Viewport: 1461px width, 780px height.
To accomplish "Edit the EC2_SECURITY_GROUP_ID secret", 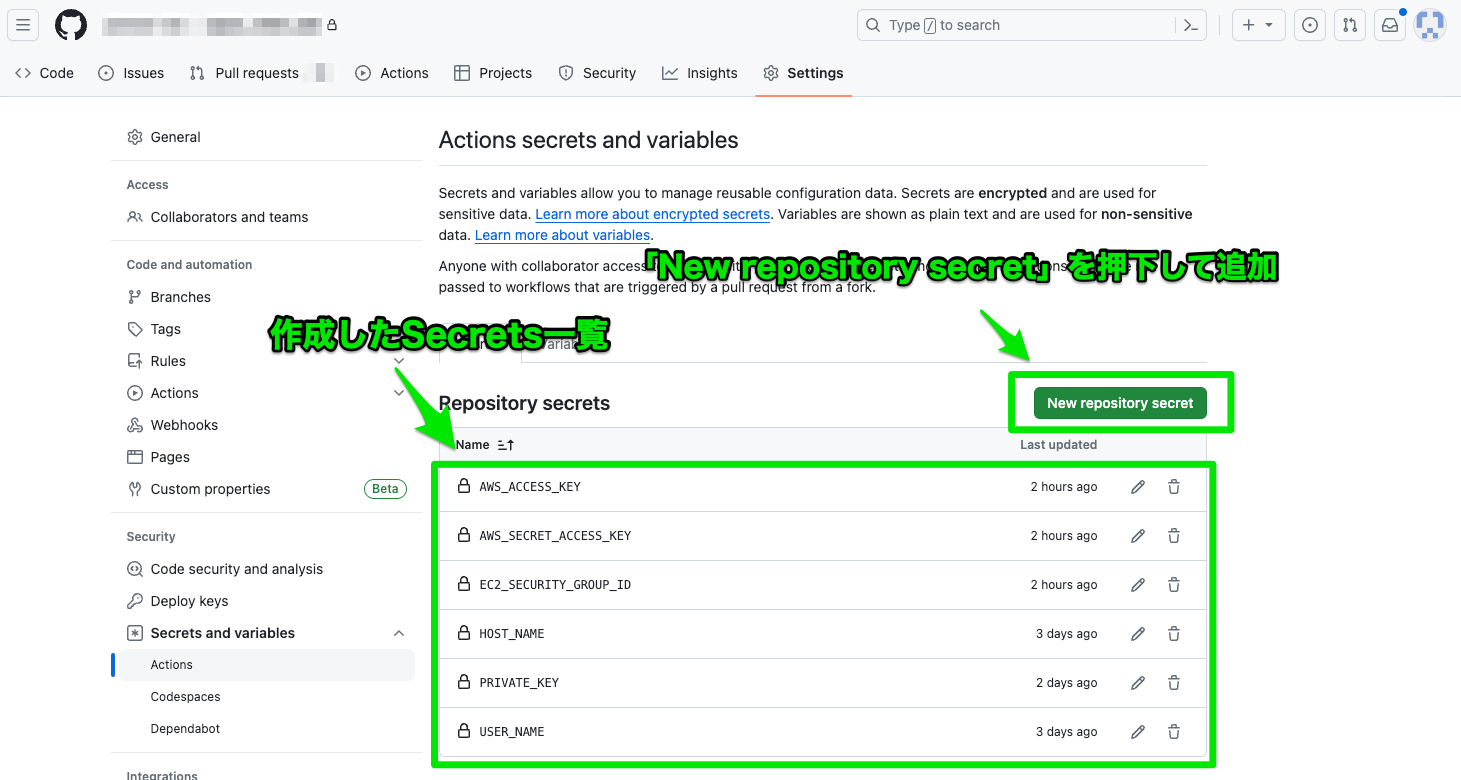I will [x=1137, y=584].
